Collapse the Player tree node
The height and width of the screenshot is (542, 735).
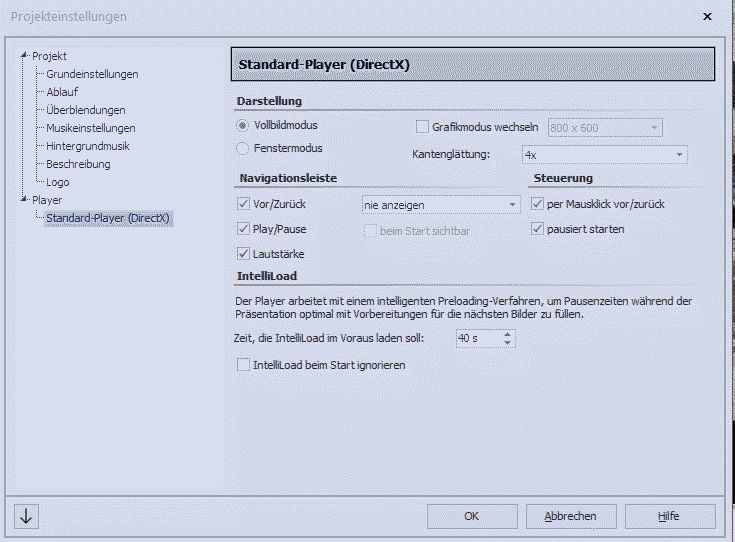coord(25,201)
